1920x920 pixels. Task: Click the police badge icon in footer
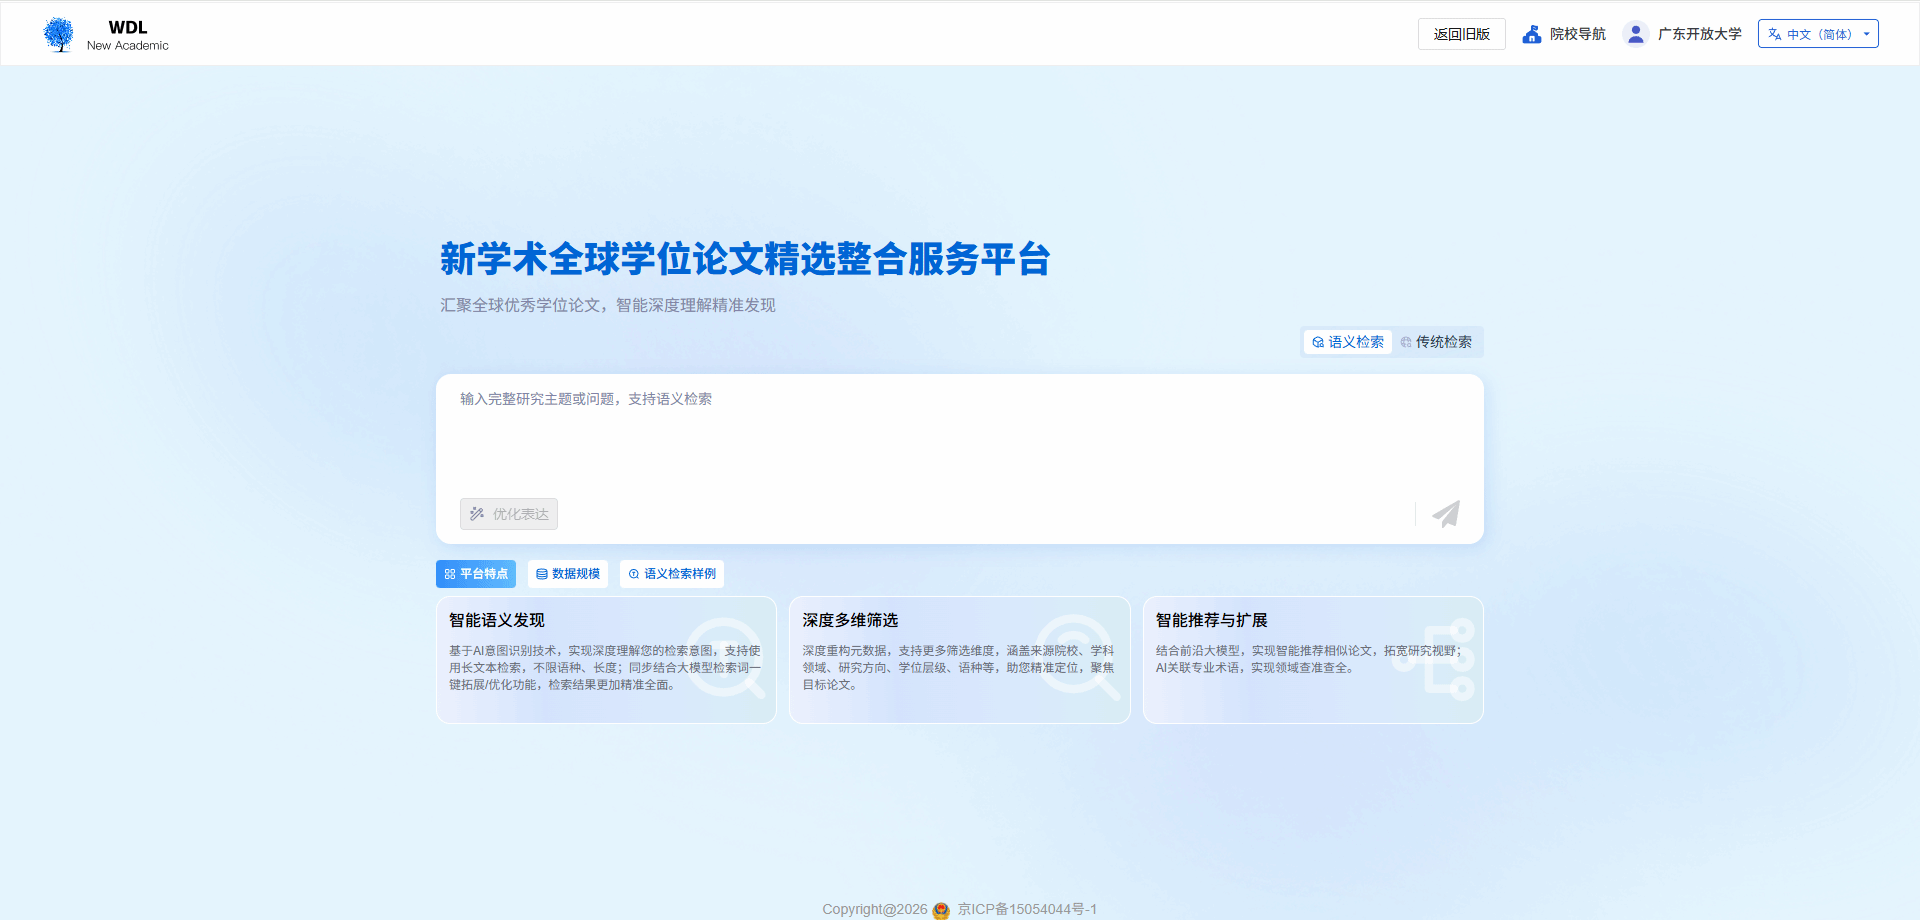click(x=941, y=910)
